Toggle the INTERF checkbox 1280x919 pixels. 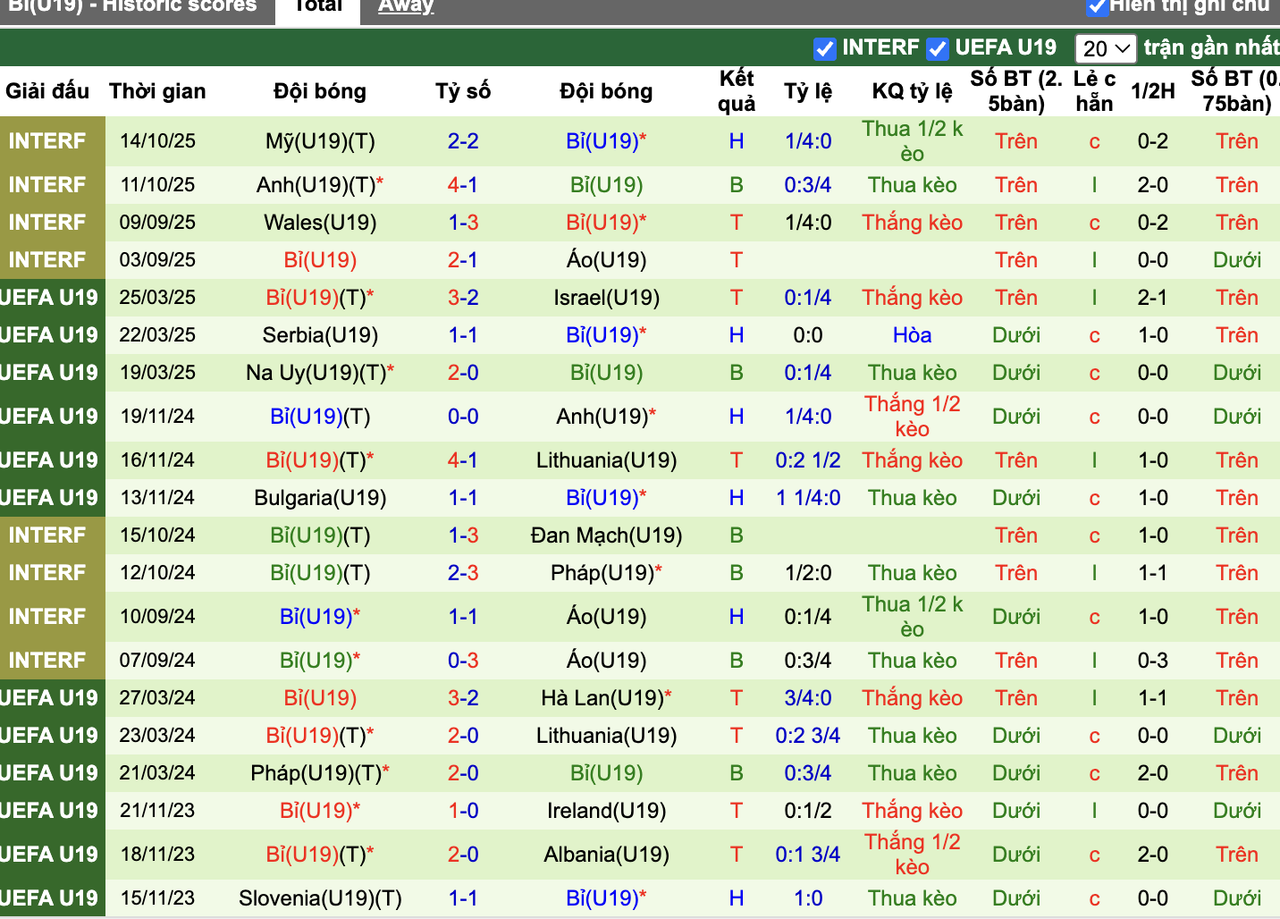[x=825, y=48]
